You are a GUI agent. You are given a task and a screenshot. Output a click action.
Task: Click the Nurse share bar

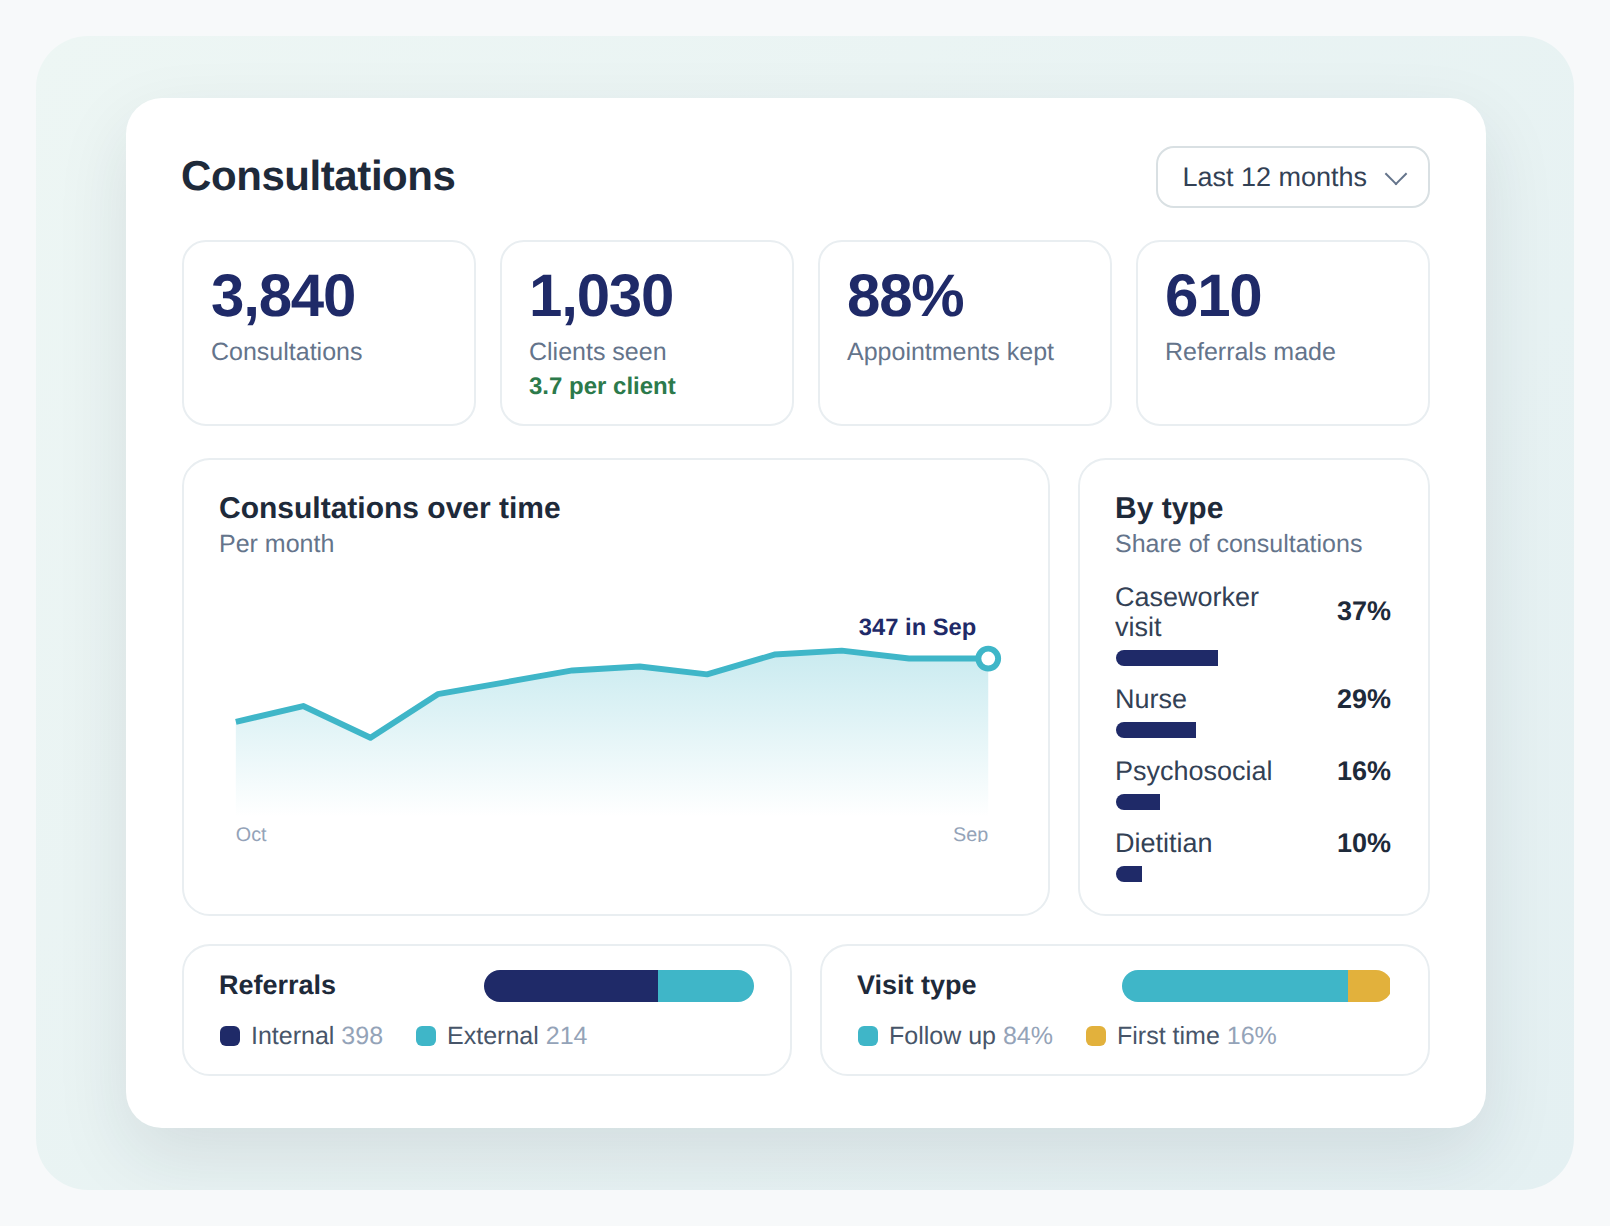pyautogui.click(x=1156, y=730)
